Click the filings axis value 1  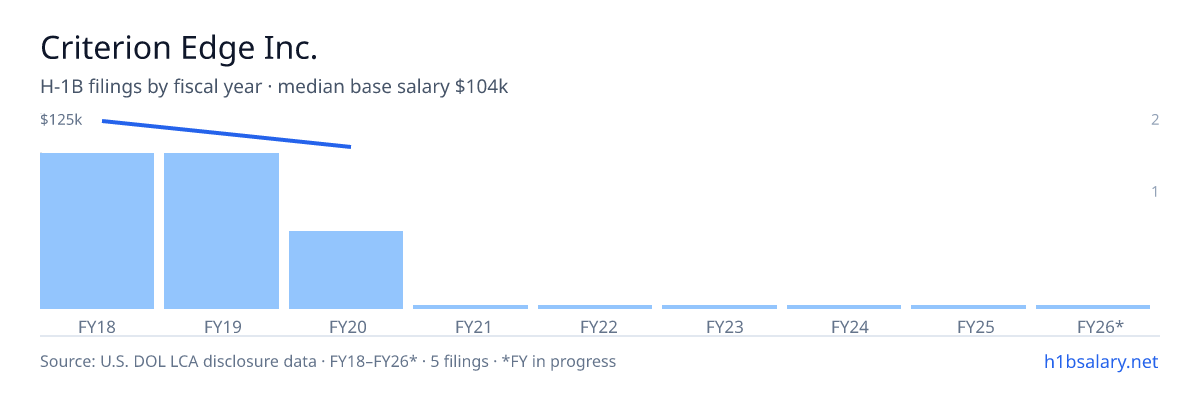(x=1155, y=191)
